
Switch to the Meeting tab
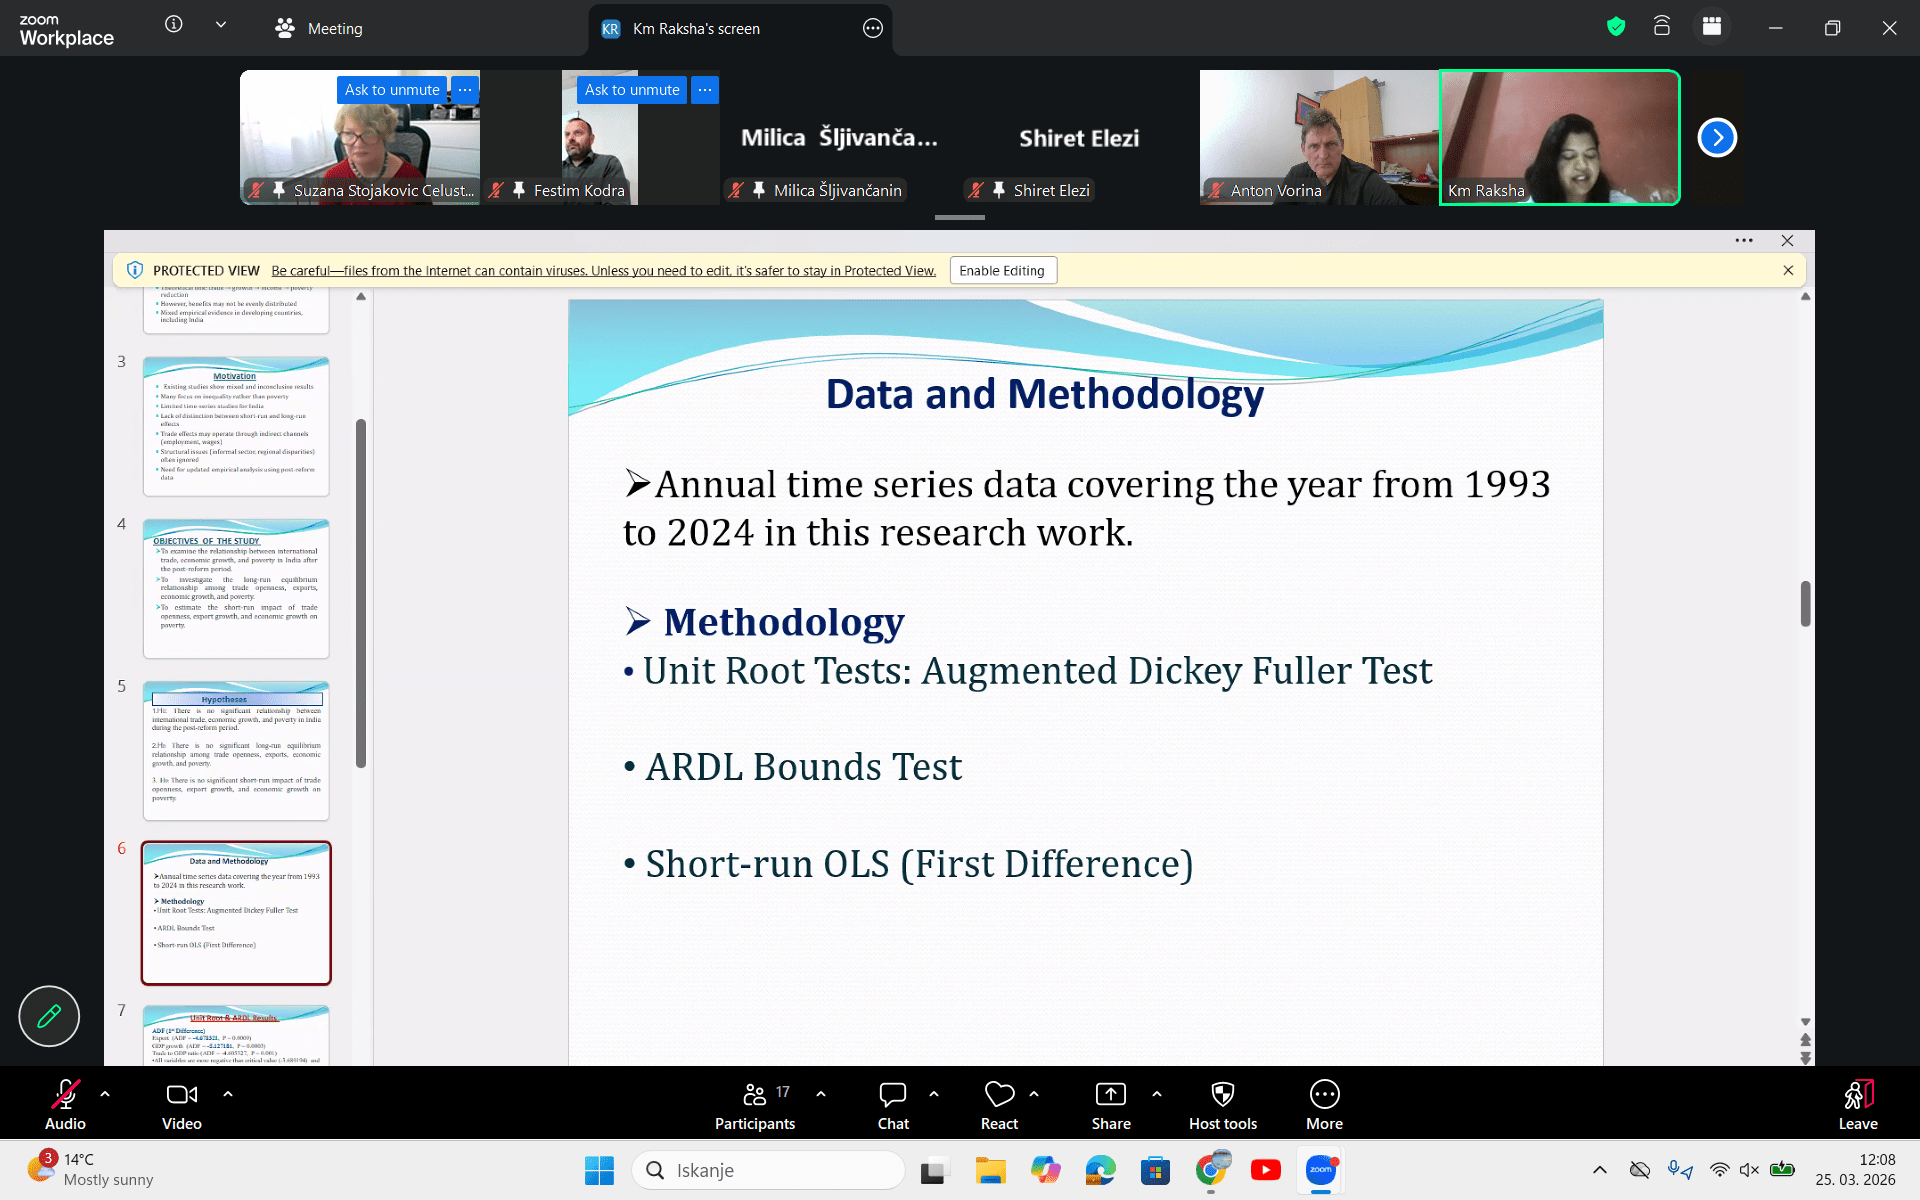tap(320, 28)
